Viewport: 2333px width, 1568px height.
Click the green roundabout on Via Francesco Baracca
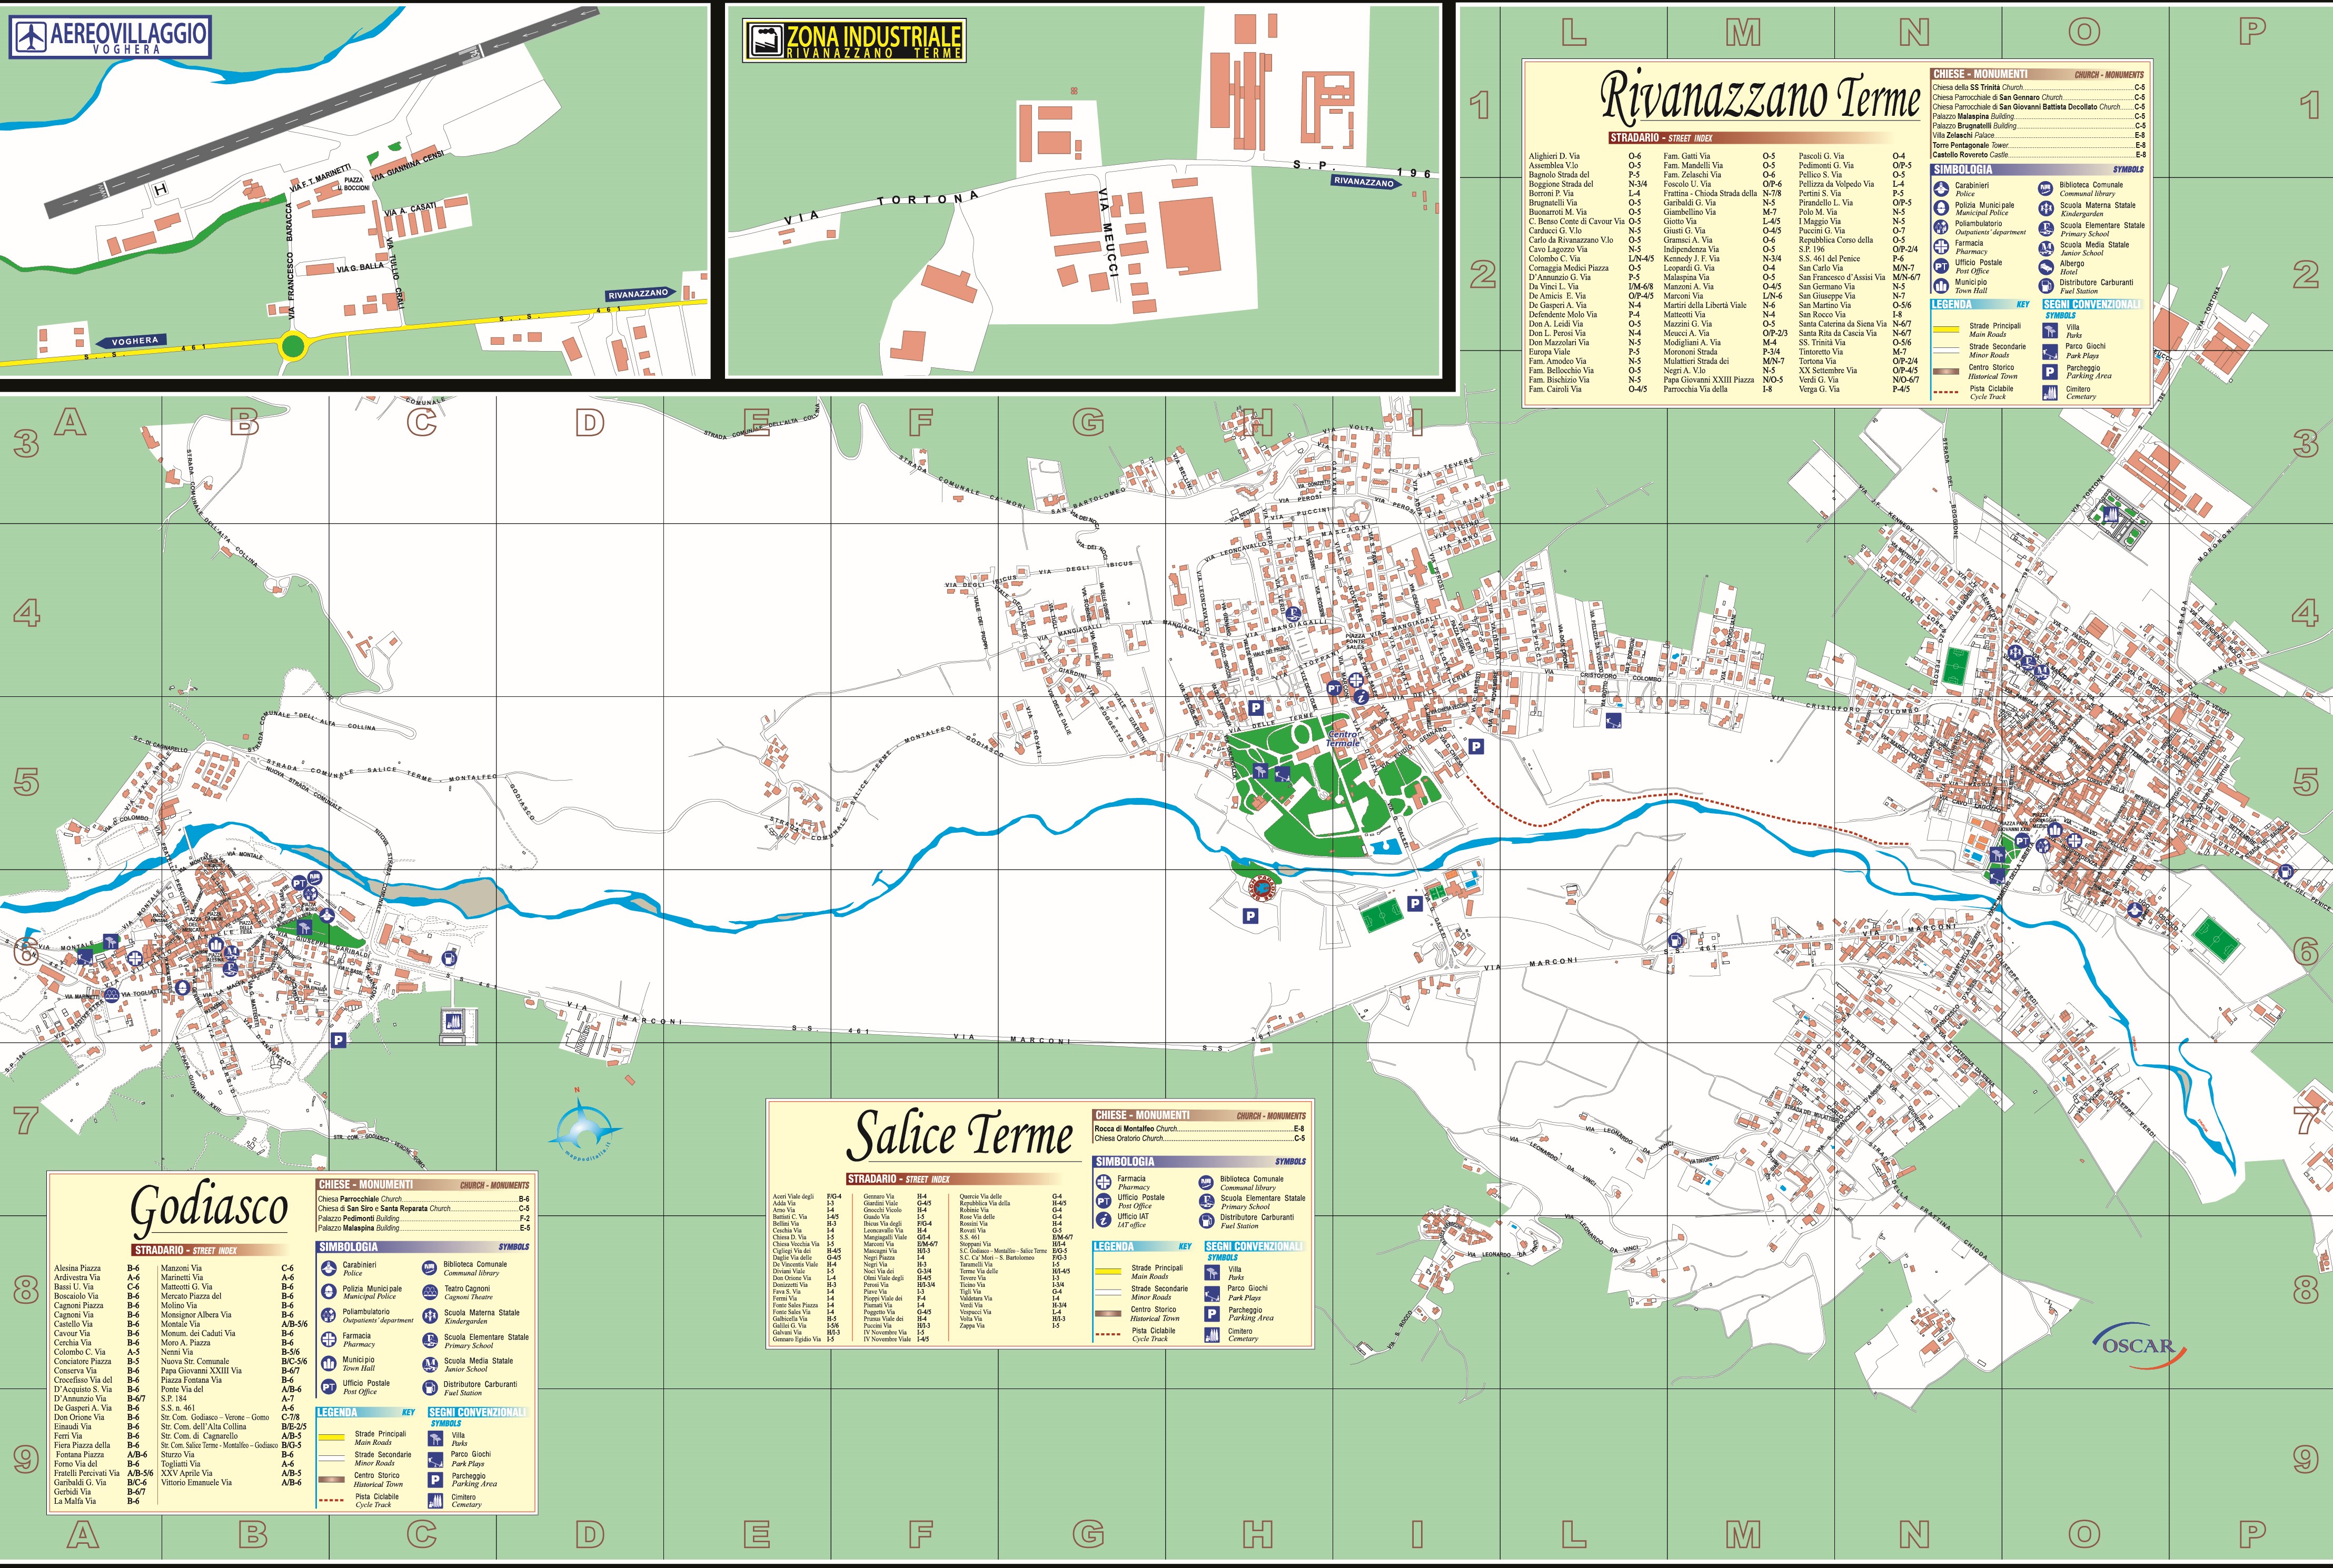tap(294, 347)
